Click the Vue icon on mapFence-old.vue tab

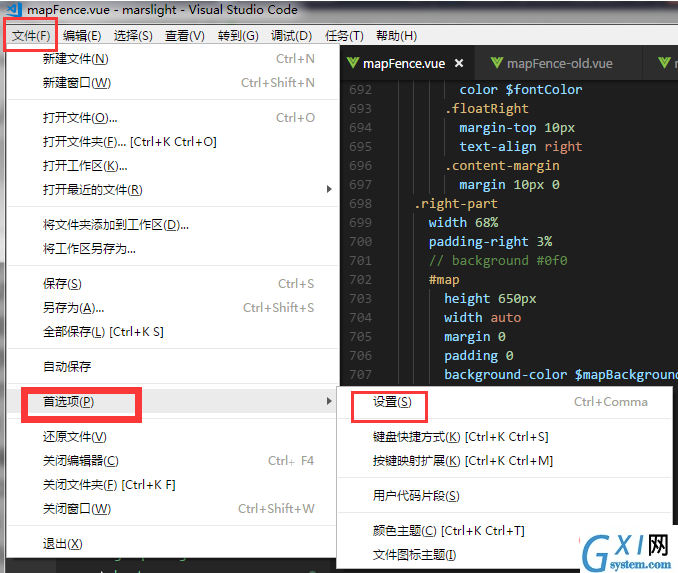497,63
